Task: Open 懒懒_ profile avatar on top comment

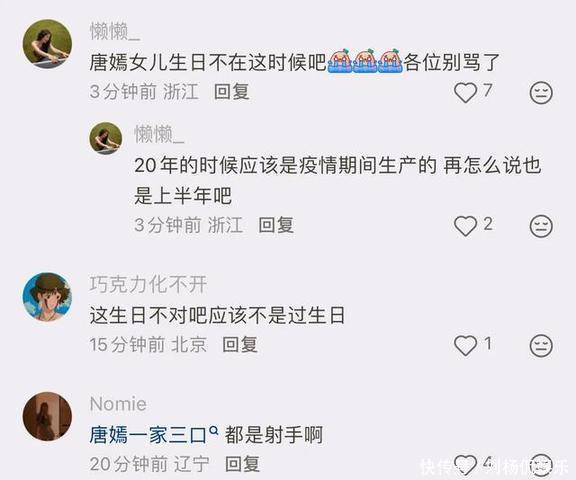Action: (47, 44)
